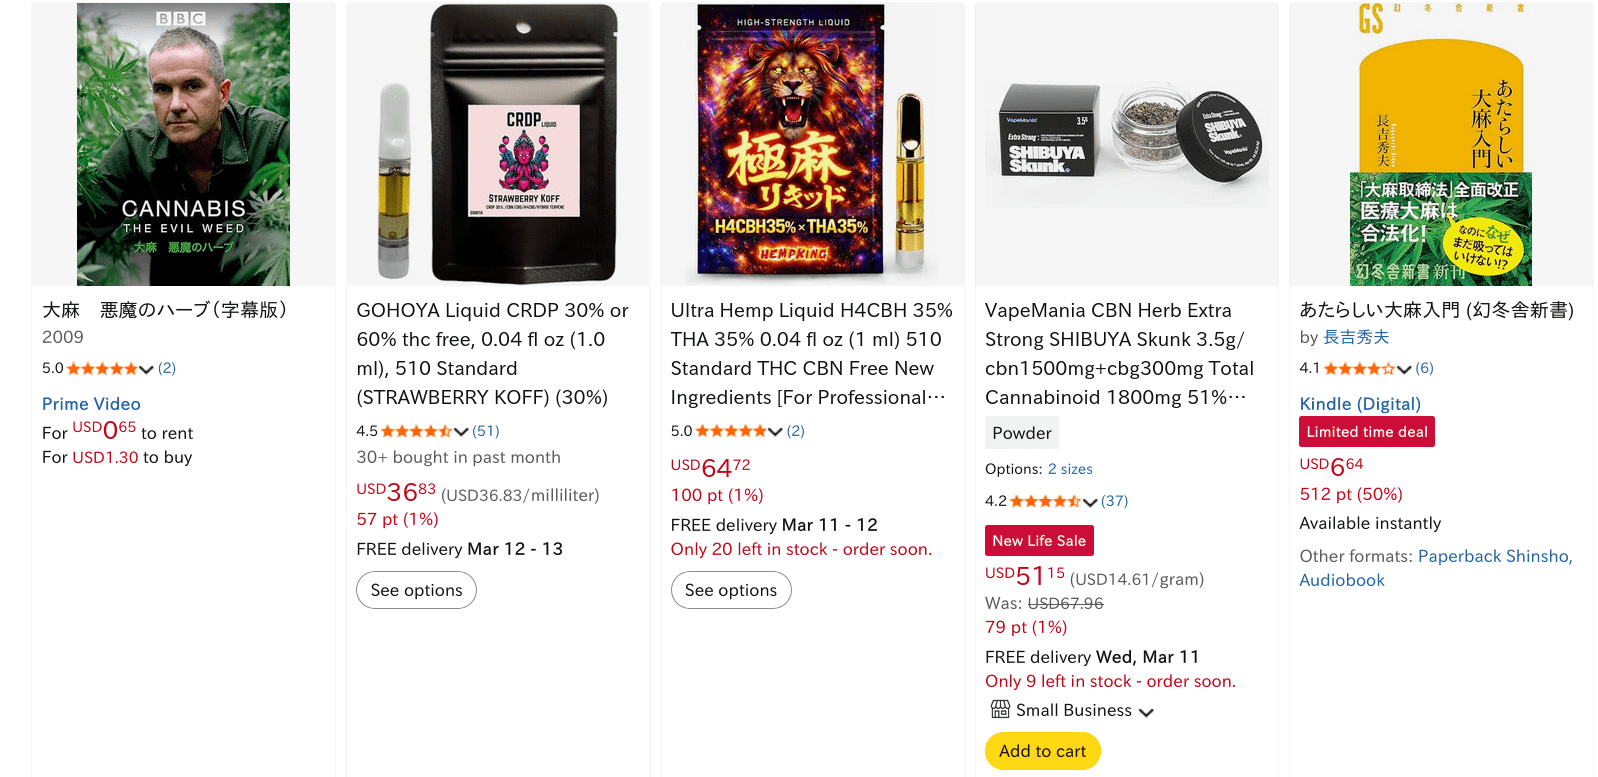
Task: Click the Small Business storefront icon
Action: [1000, 710]
